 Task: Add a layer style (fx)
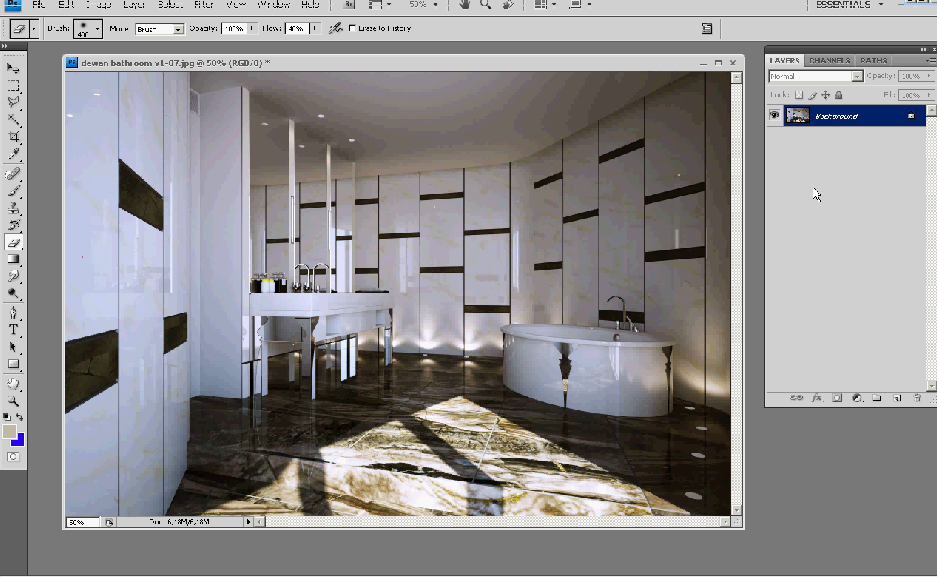[x=816, y=398]
